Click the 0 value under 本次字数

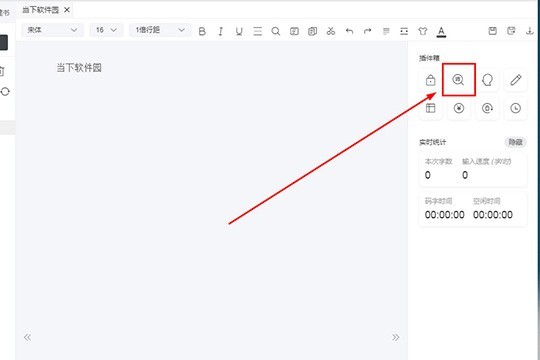(x=428, y=175)
